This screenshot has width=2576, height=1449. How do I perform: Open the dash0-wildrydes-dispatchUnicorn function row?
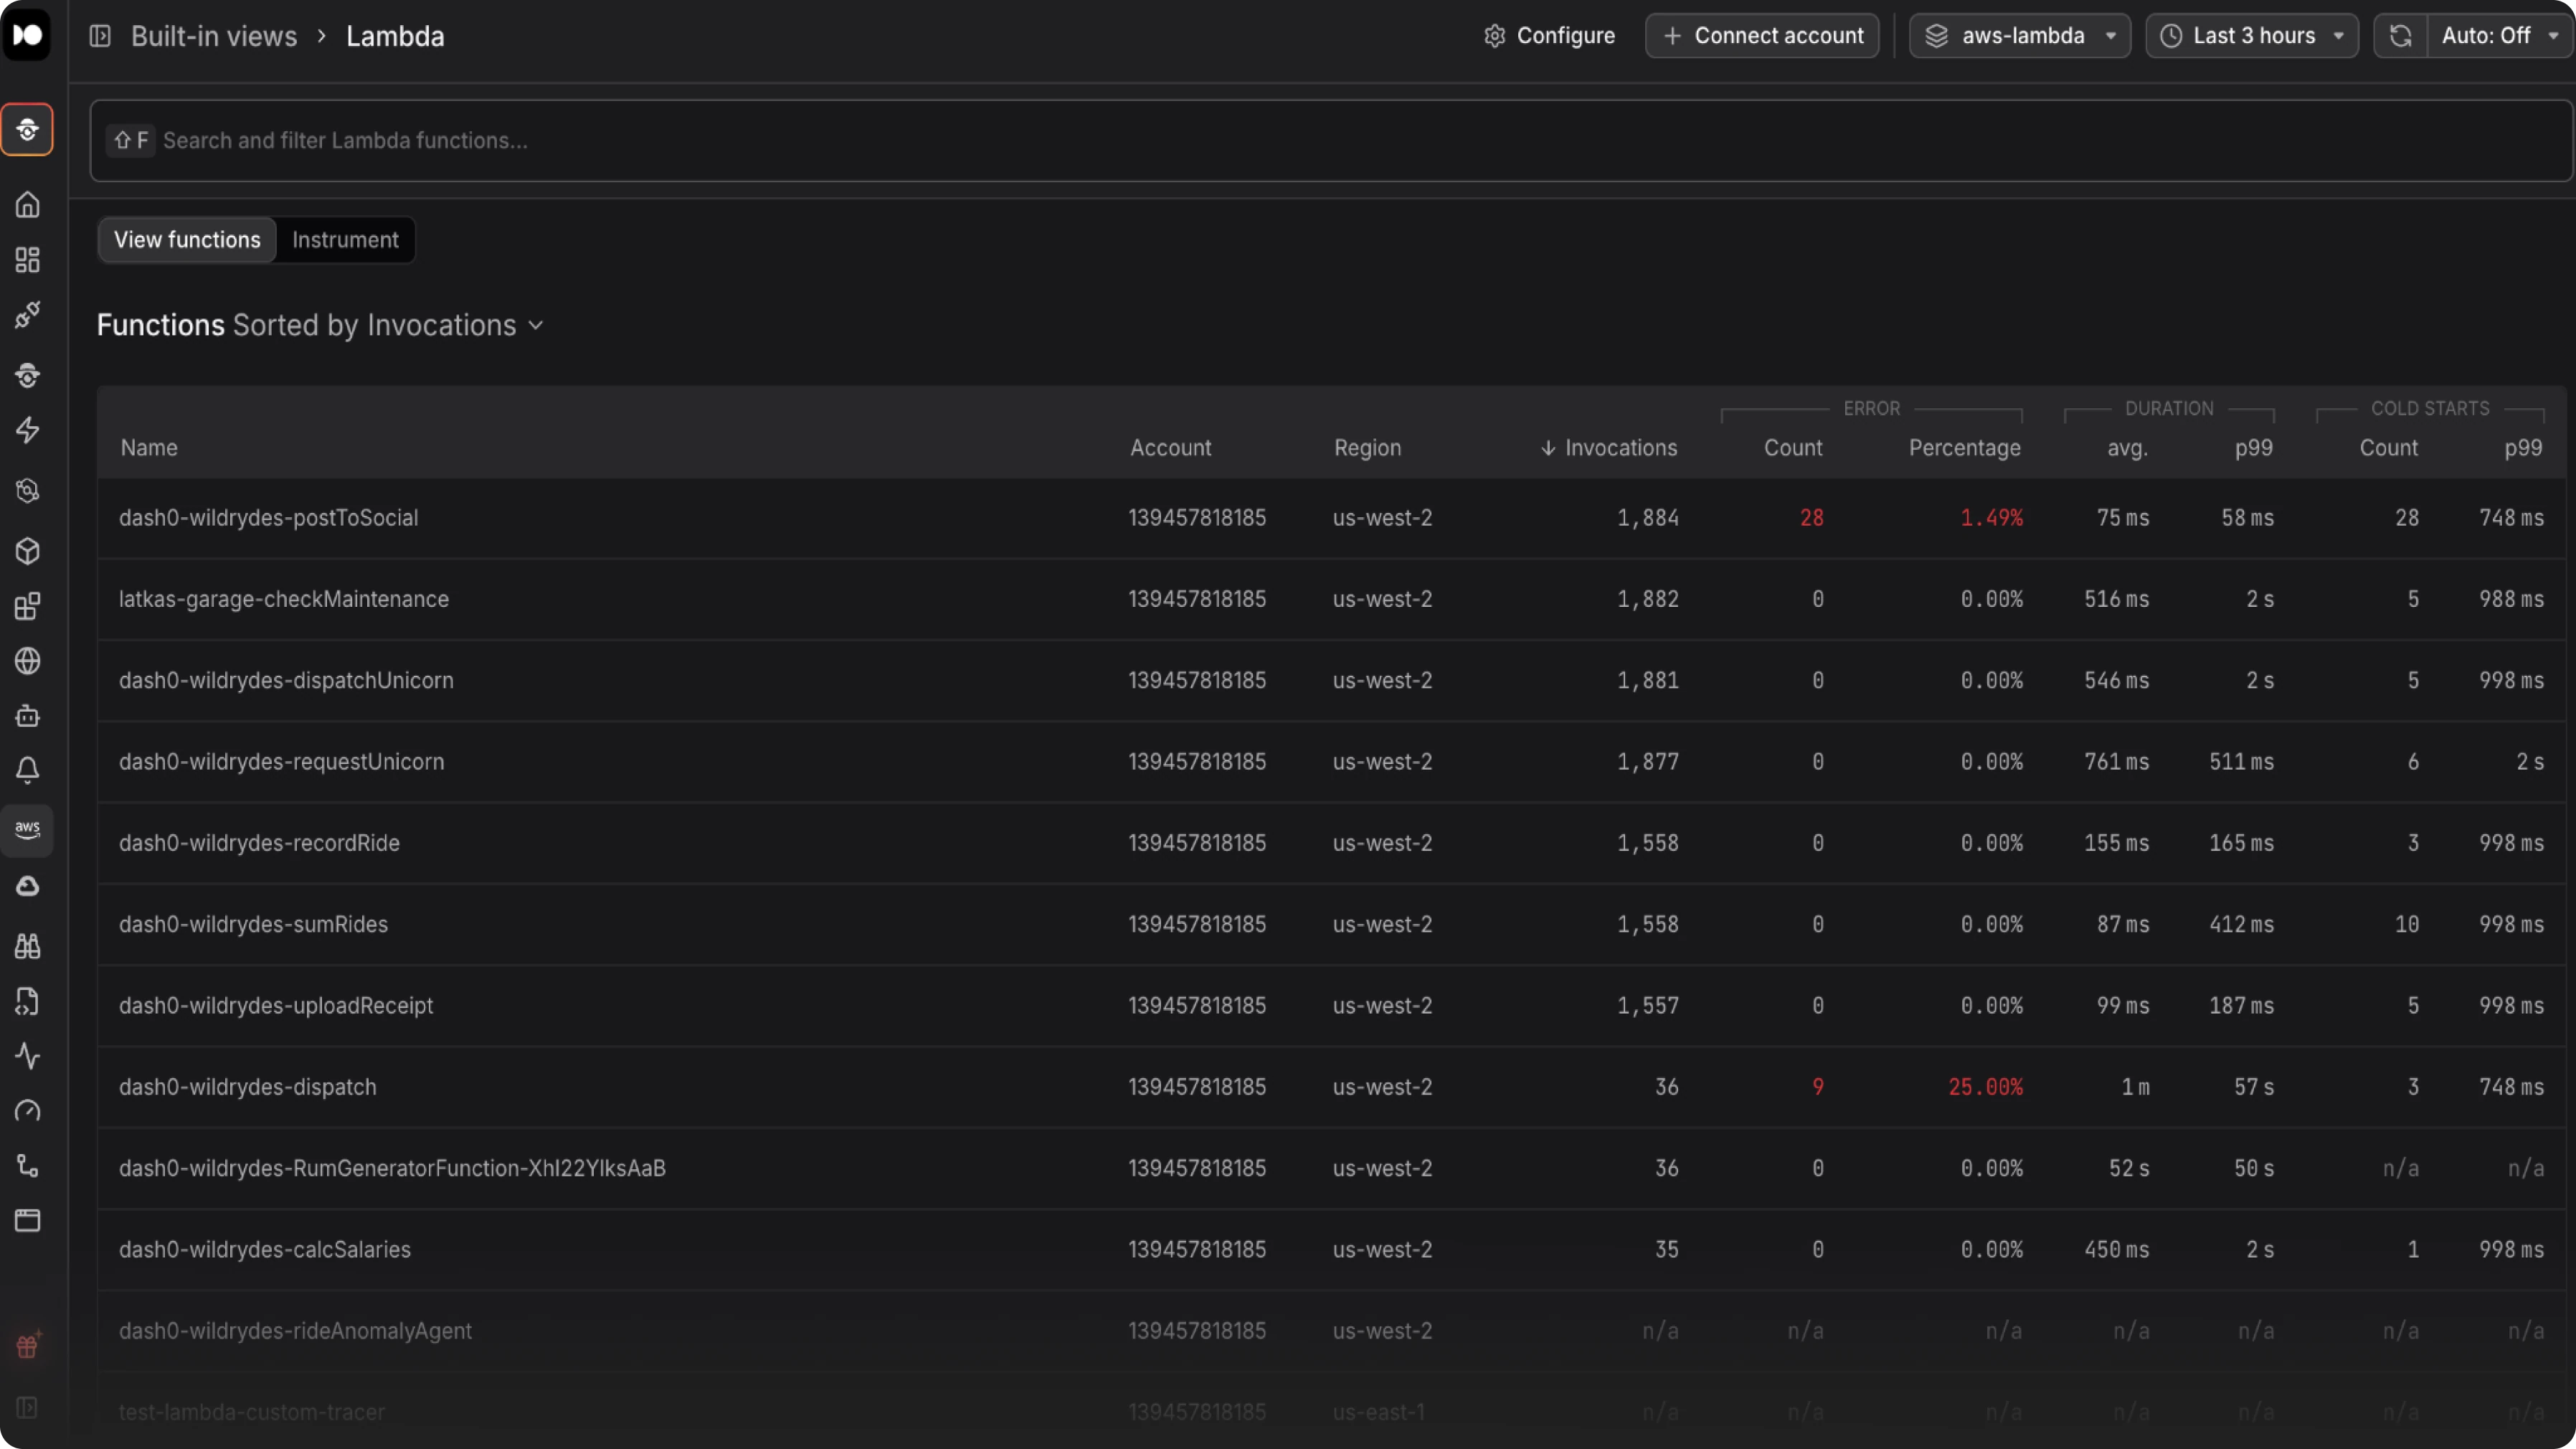click(1331, 680)
